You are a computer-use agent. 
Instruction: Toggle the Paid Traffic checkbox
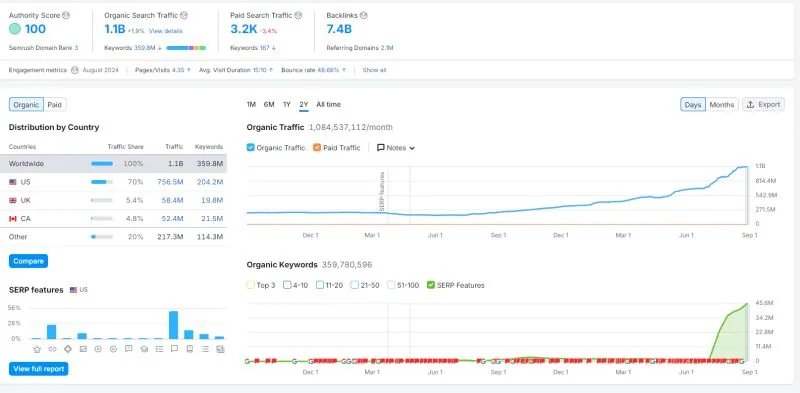point(317,148)
